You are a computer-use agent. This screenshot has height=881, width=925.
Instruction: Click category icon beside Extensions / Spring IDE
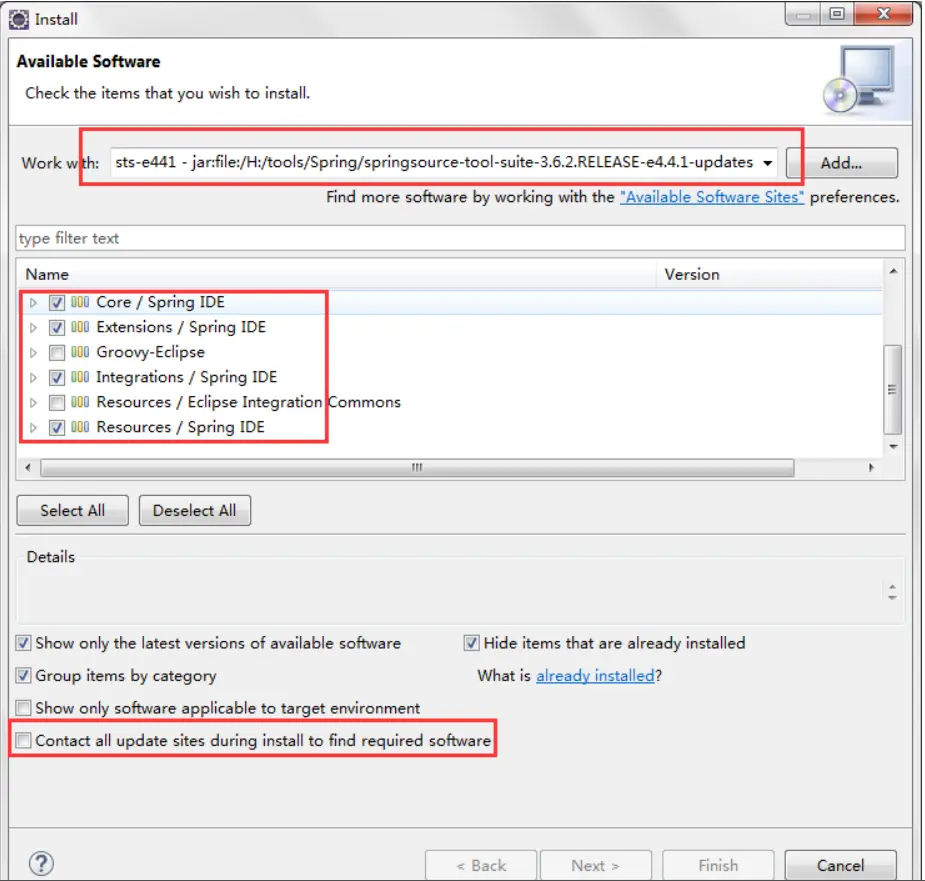click(80, 327)
